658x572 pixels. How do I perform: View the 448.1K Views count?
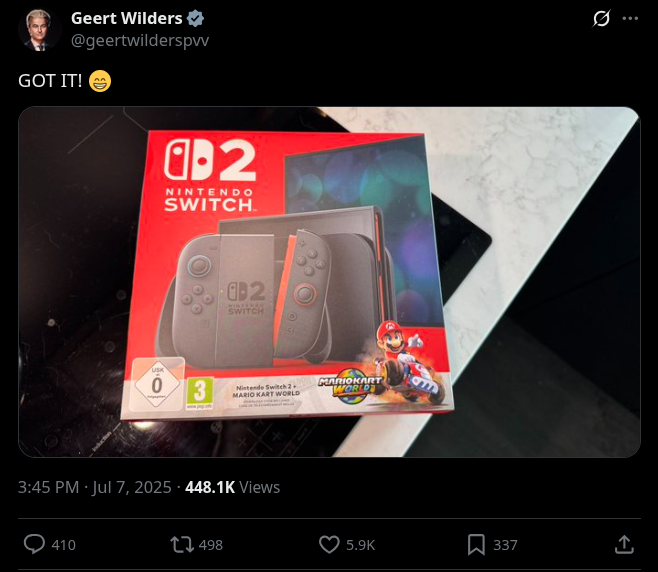(232, 487)
